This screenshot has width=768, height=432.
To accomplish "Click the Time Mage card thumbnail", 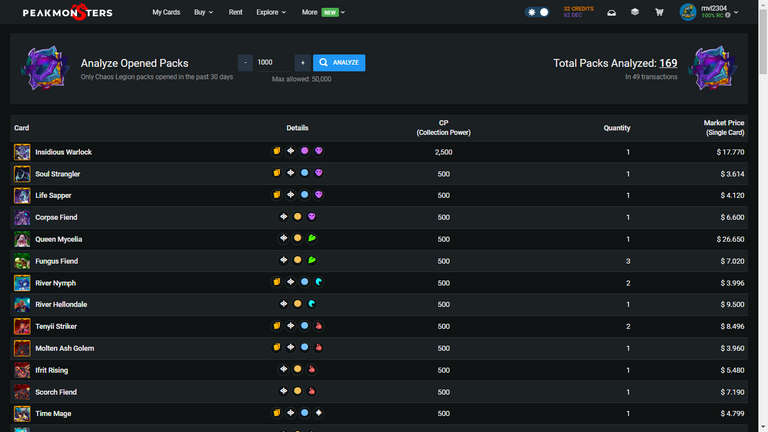I will (22, 413).
